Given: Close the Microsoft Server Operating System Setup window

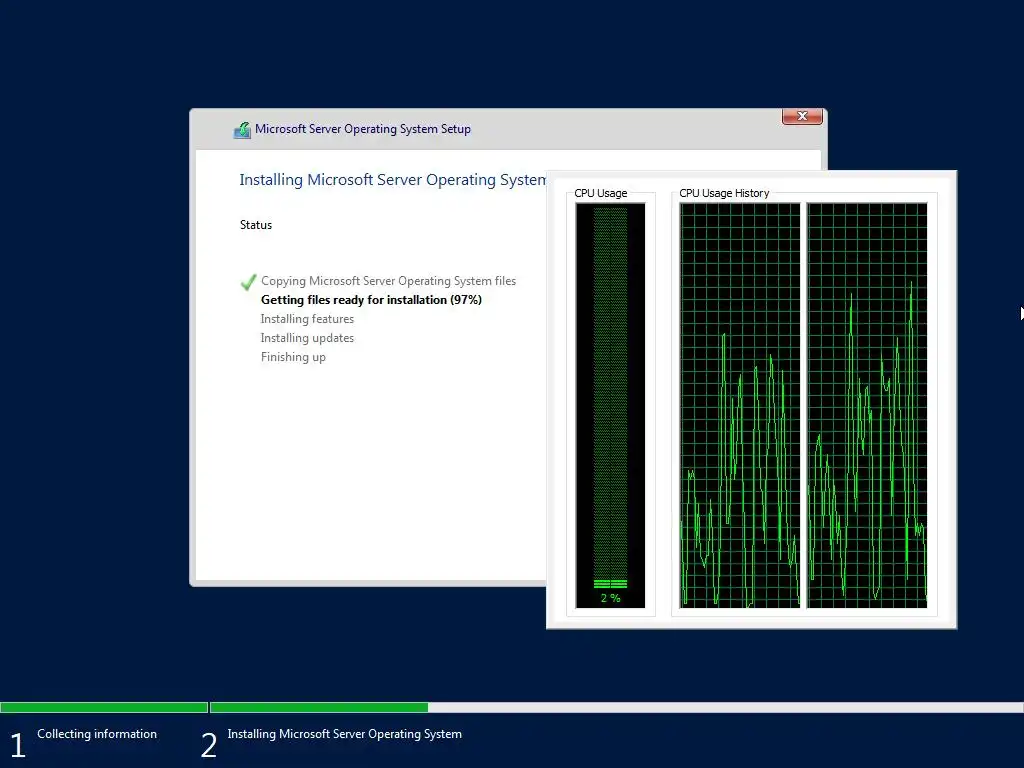Looking at the screenshot, I should (802, 116).
